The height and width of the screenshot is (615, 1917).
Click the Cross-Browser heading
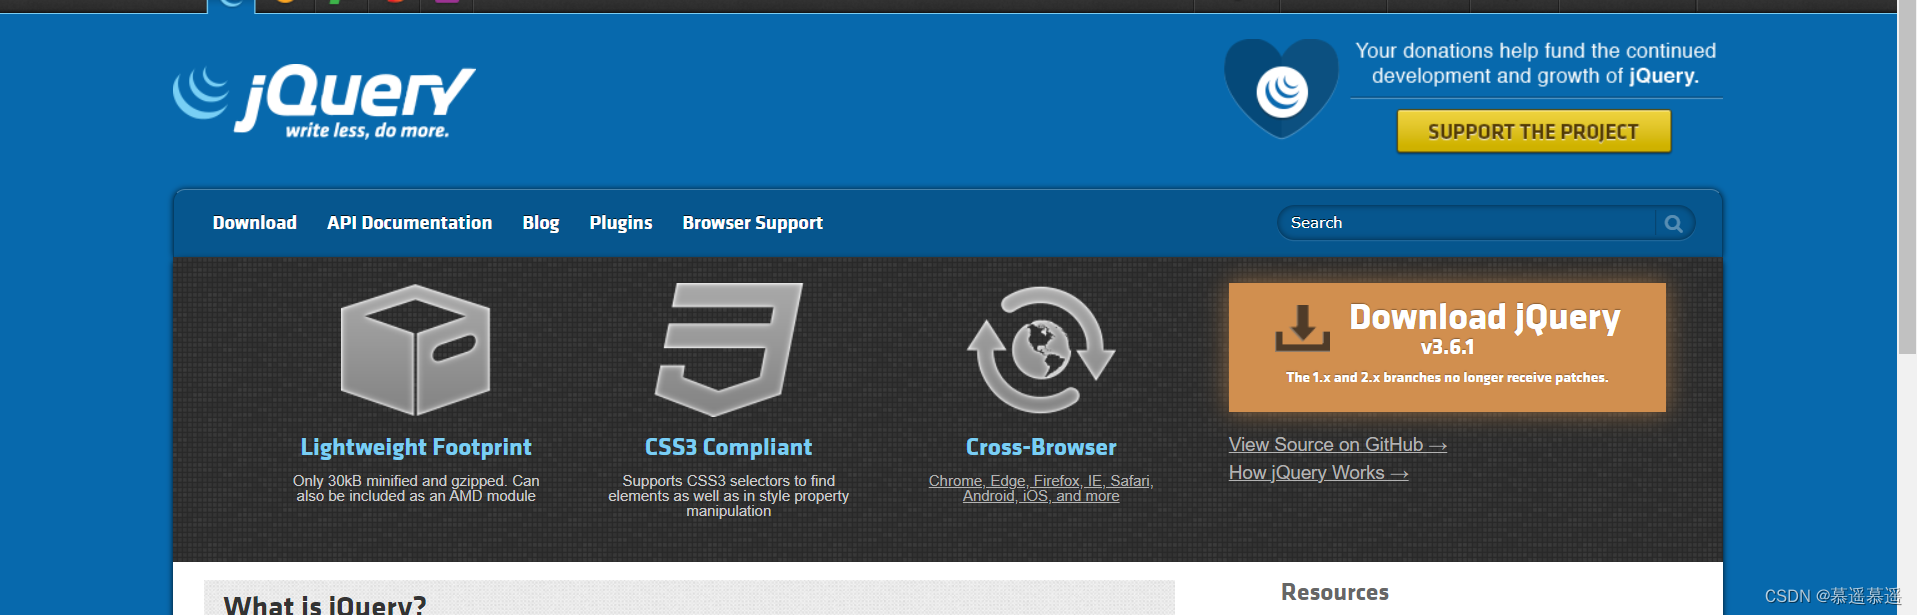tap(1041, 447)
